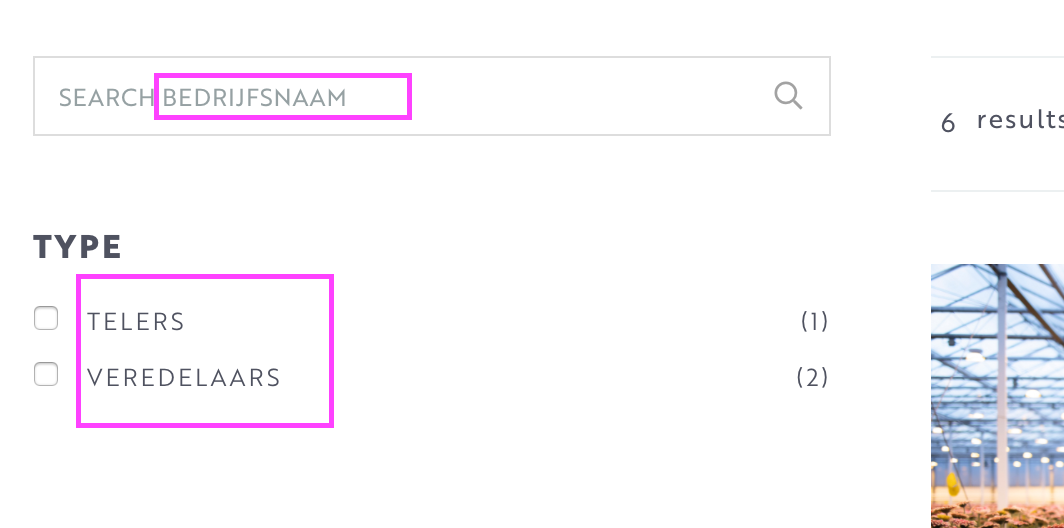
Task: Click the white pillar in greenhouse photo
Action: click(1001, 400)
